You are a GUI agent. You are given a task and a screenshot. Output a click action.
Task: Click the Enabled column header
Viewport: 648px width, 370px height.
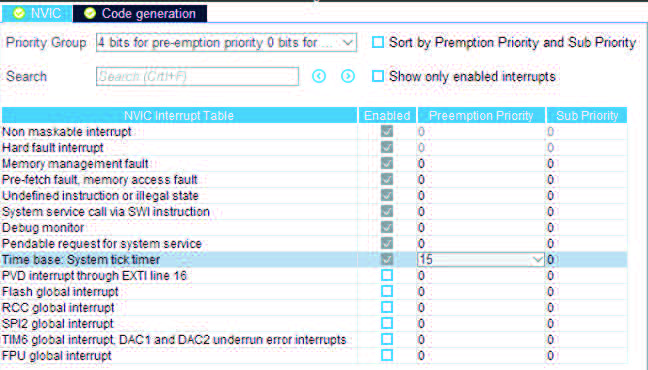click(387, 115)
